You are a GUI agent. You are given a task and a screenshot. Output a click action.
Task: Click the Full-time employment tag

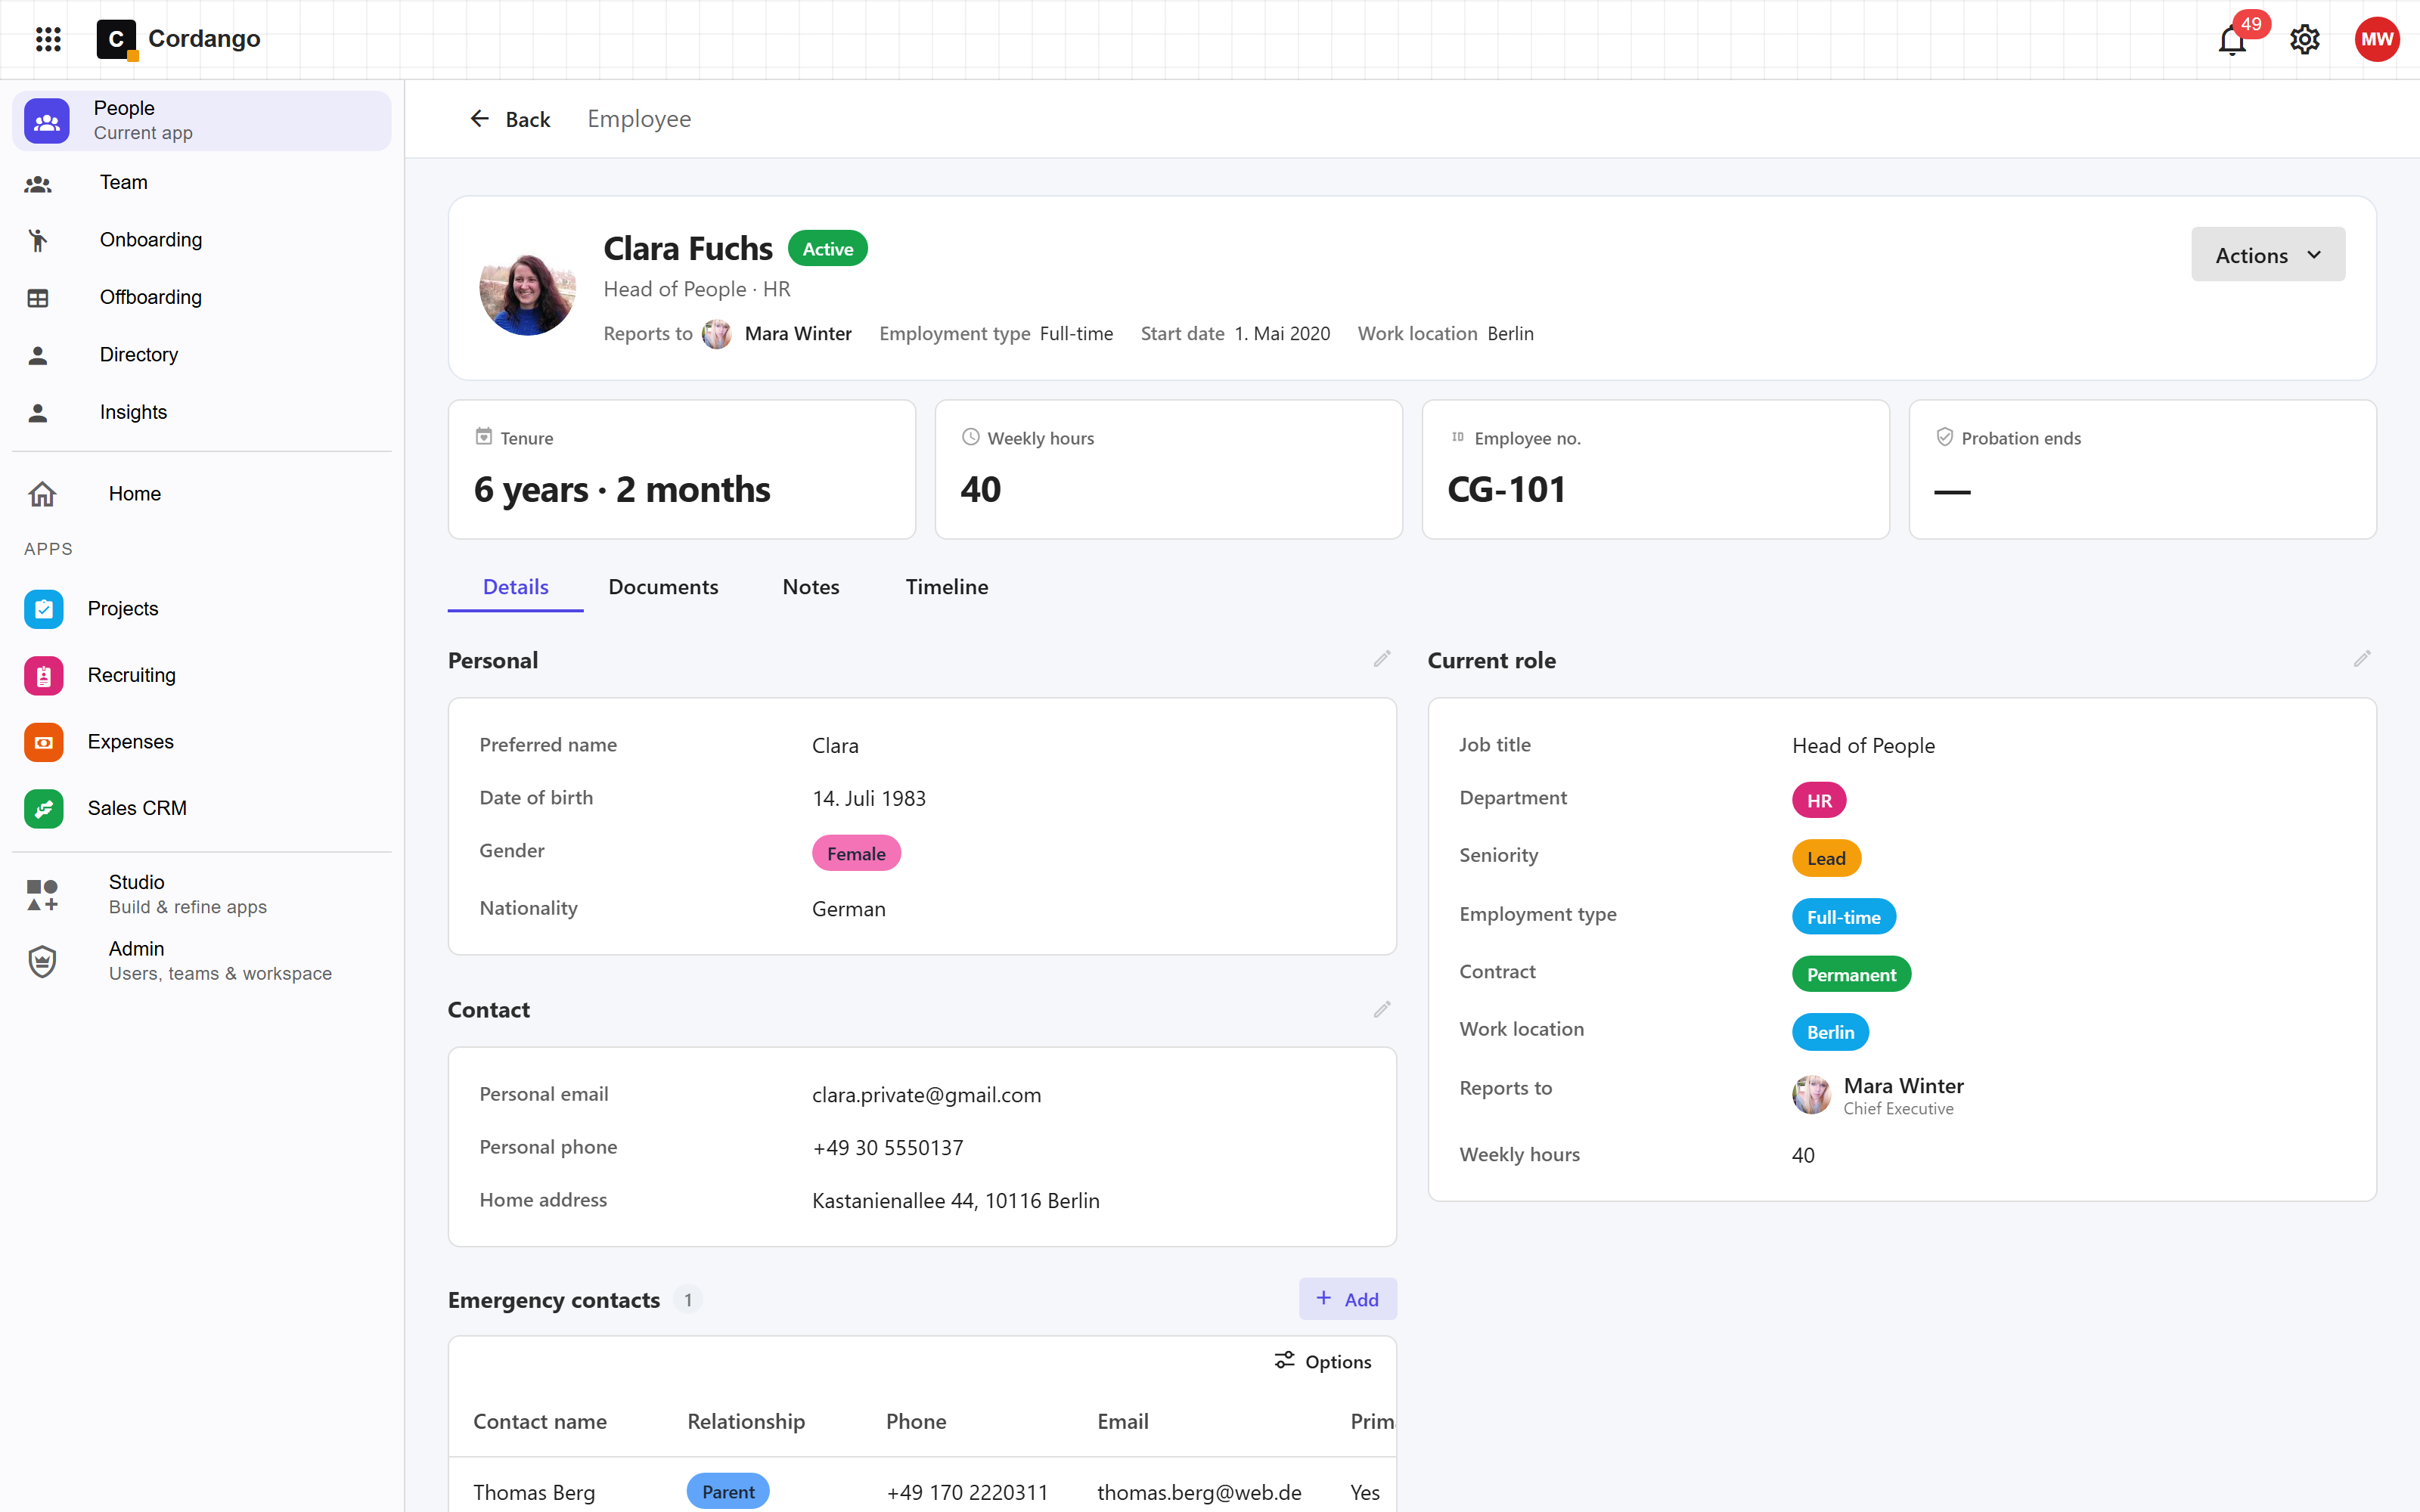click(x=1843, y=917)
